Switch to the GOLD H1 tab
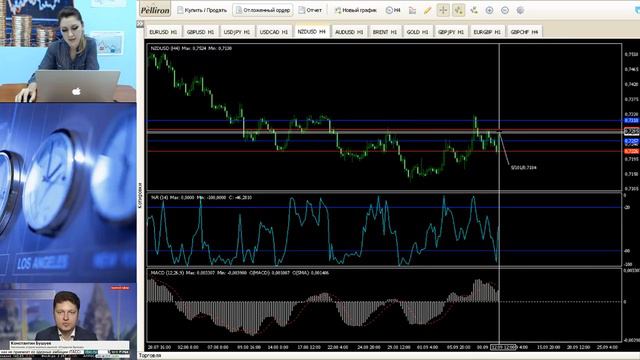 coord(417,32)
